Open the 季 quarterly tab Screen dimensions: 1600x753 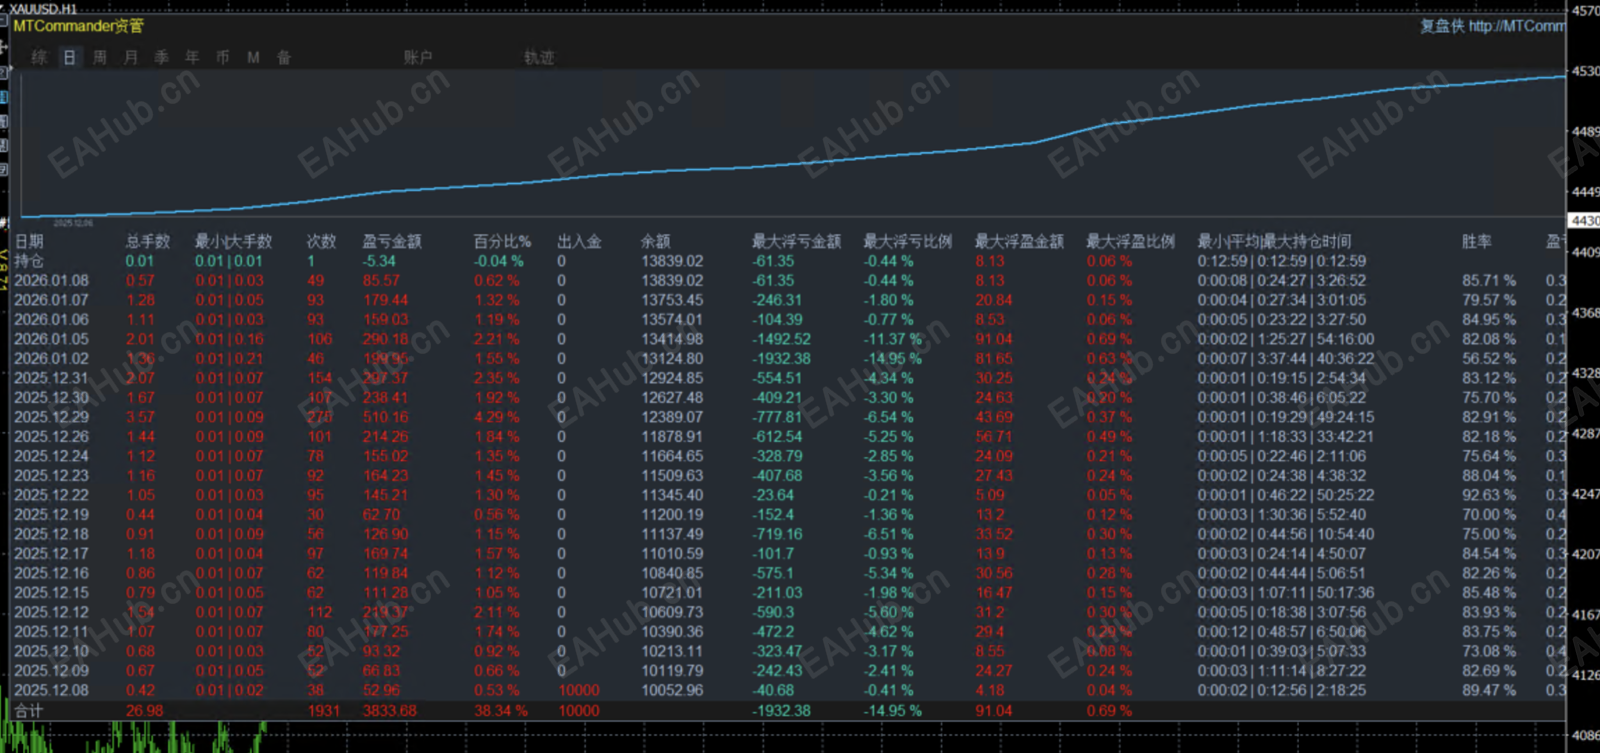161,57
